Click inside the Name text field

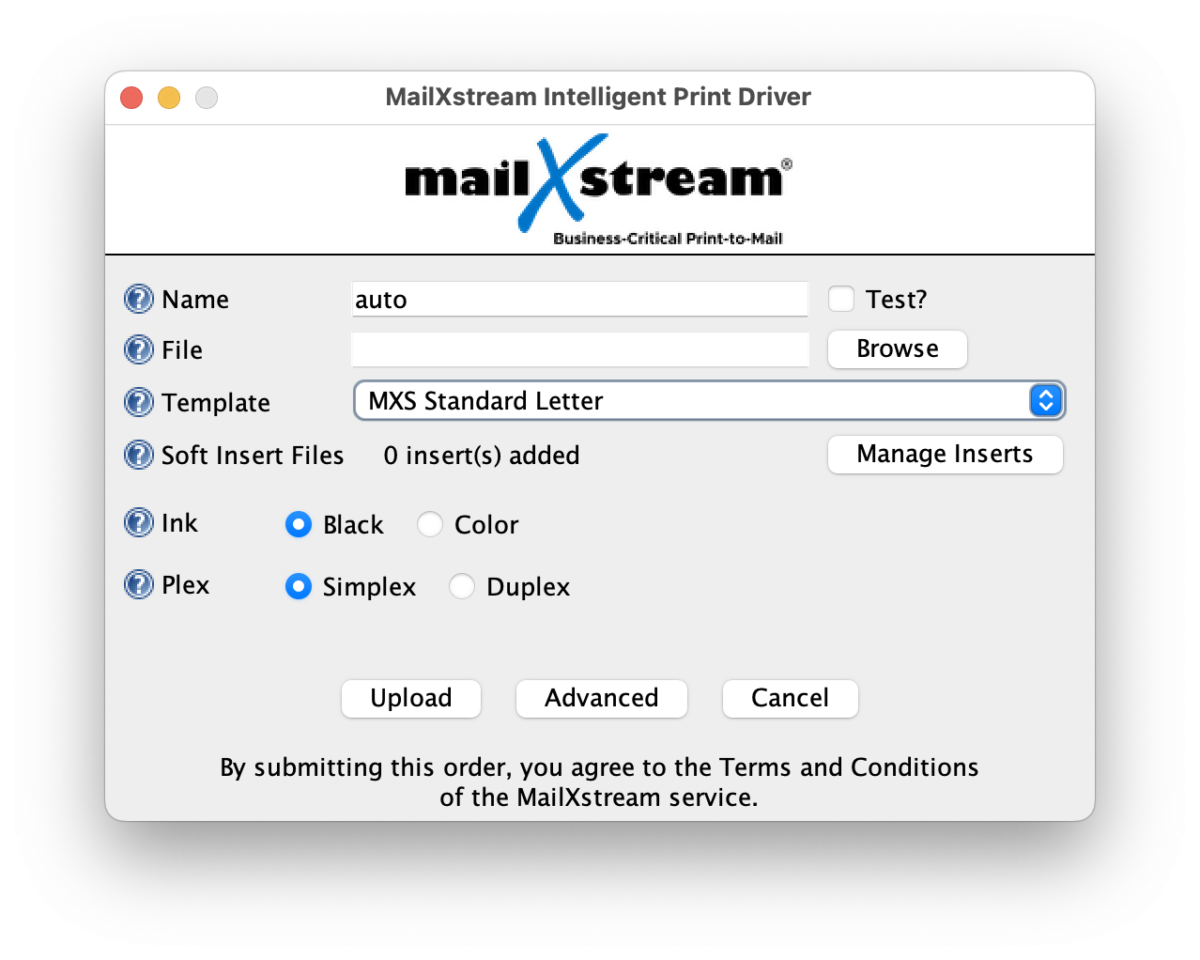click(580, 298)
